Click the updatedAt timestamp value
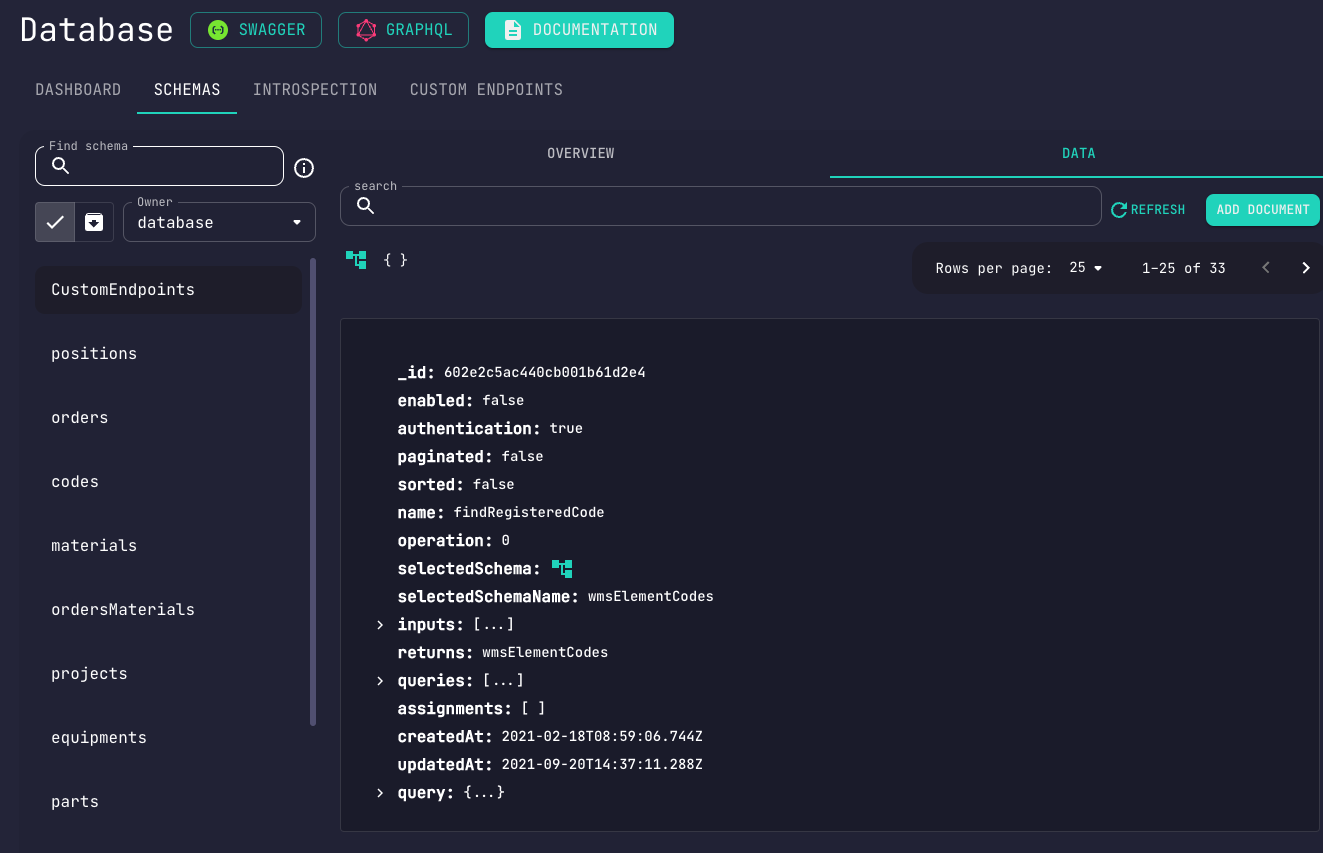This screenshot has width=1323, height=853. pyautogui.click(x=602, y=765)
